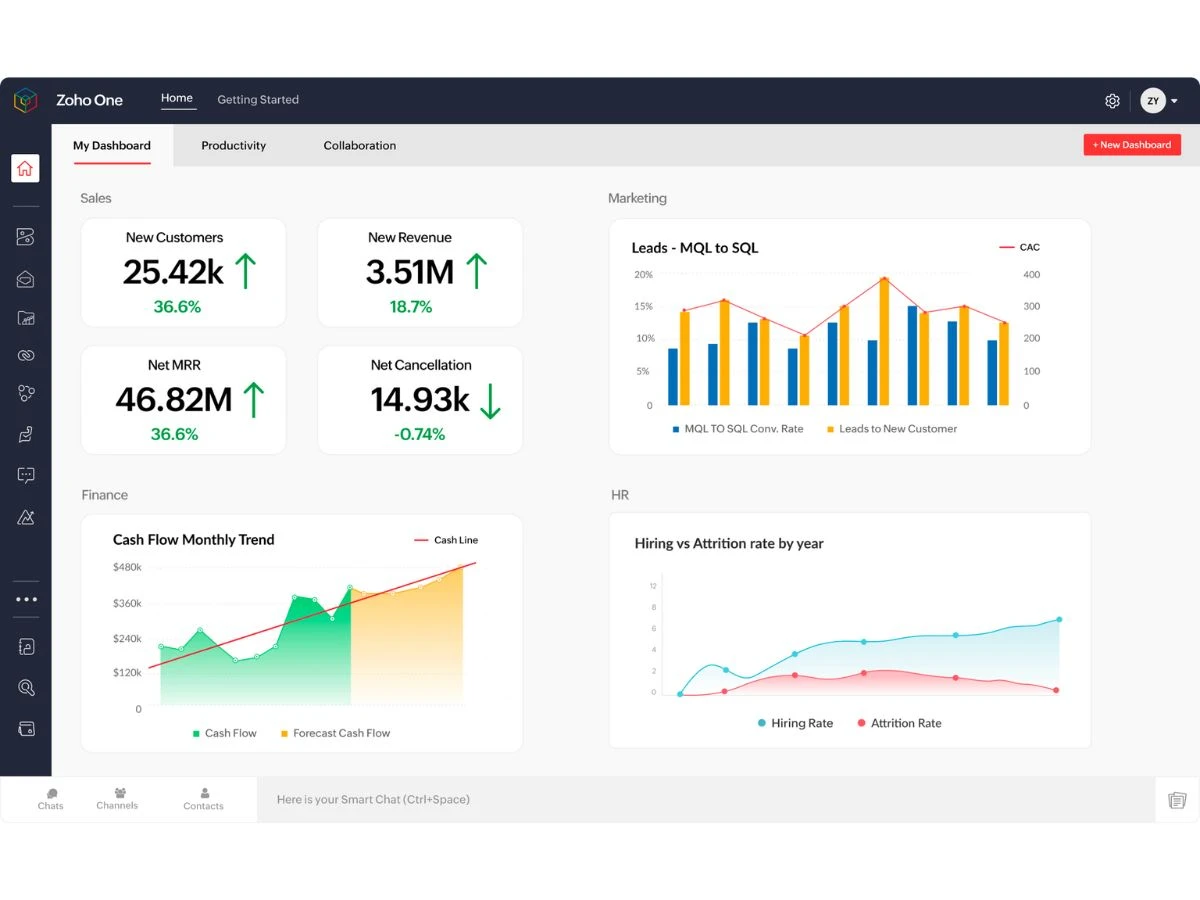
Task: Go to the Home menu item
Action: coord(177,98)
